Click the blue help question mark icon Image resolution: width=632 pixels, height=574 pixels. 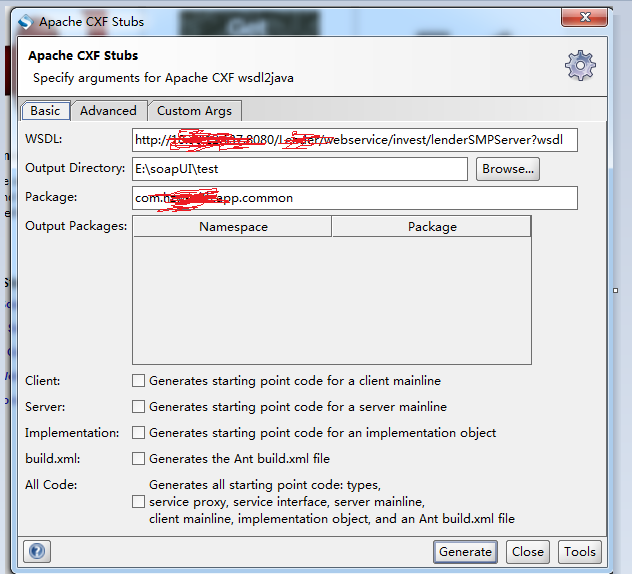(x=37, y=551)
